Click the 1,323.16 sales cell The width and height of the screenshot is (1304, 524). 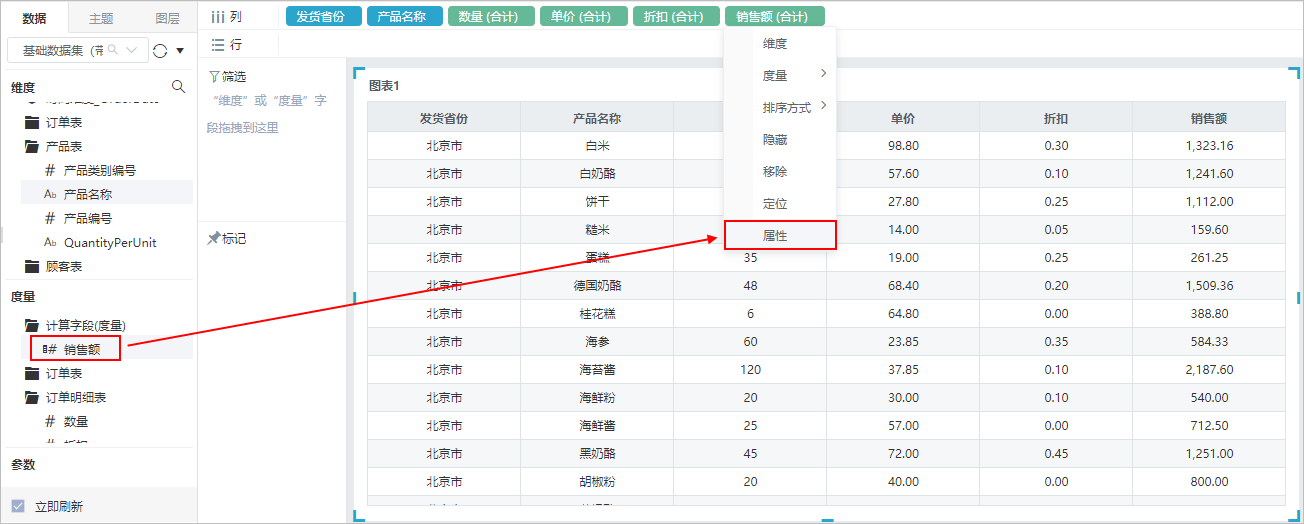tap(1209, 146)
